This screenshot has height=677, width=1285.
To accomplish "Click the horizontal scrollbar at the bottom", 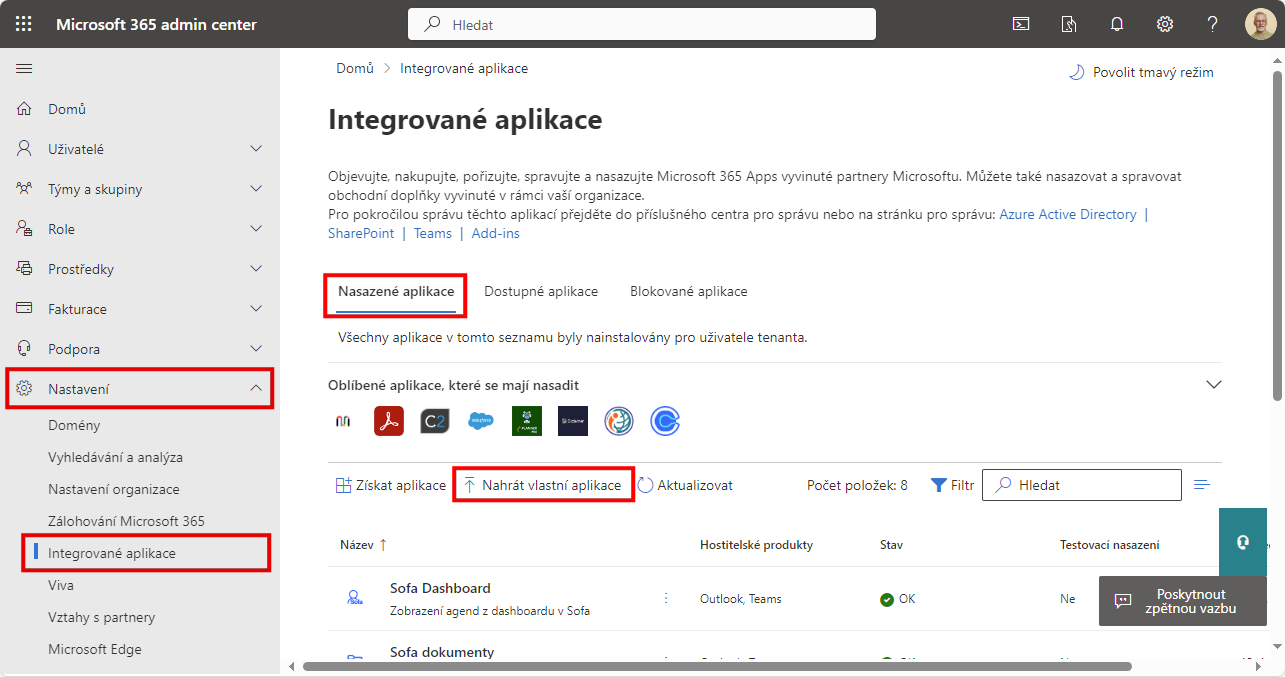I will pos(717,666).
